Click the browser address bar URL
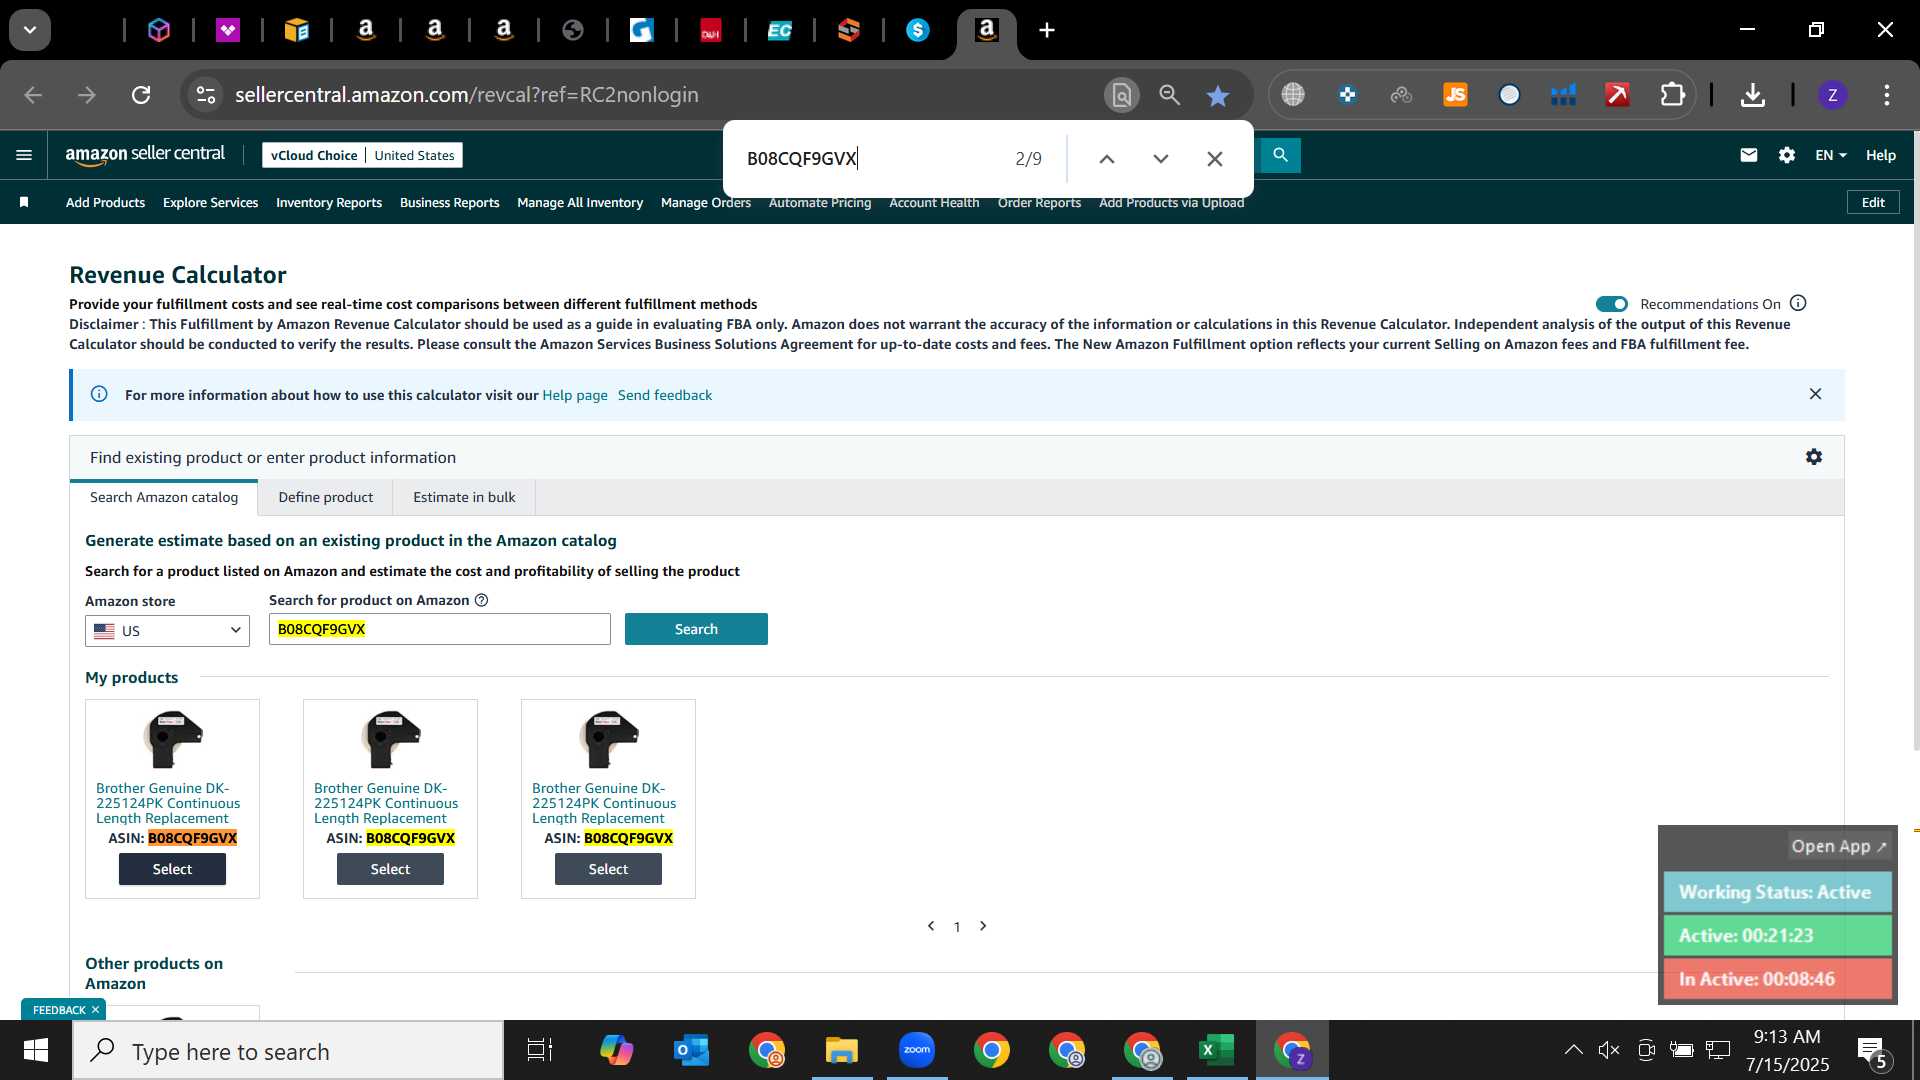The width and height of the screenshot is (1920, 1080). point(467,95)
